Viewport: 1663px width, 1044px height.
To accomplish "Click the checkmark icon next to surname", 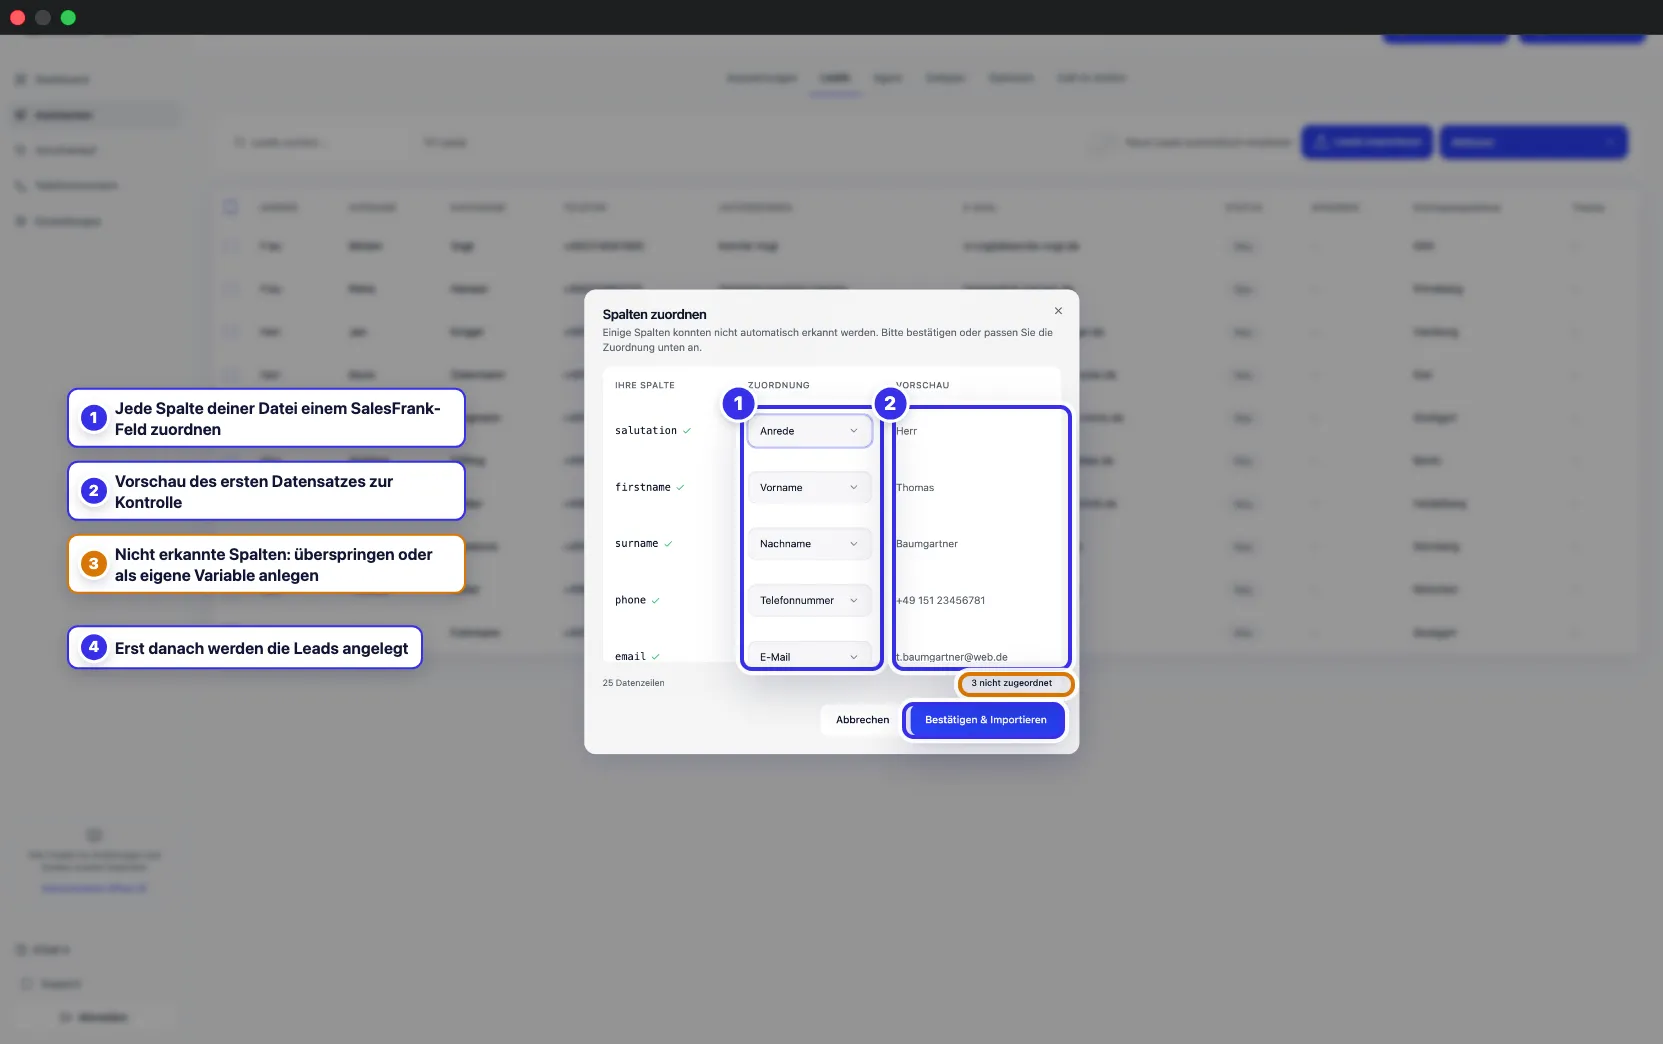I will 668,544.
